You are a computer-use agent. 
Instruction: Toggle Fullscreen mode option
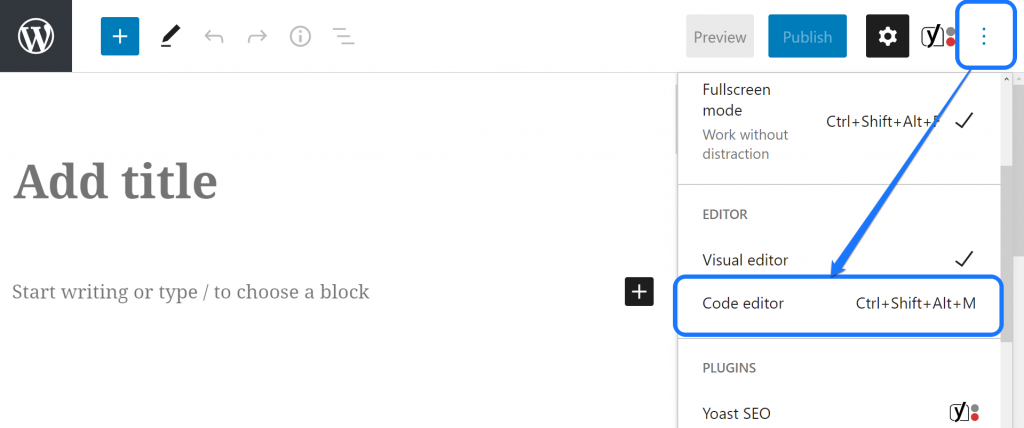click(x=838, y=120)
